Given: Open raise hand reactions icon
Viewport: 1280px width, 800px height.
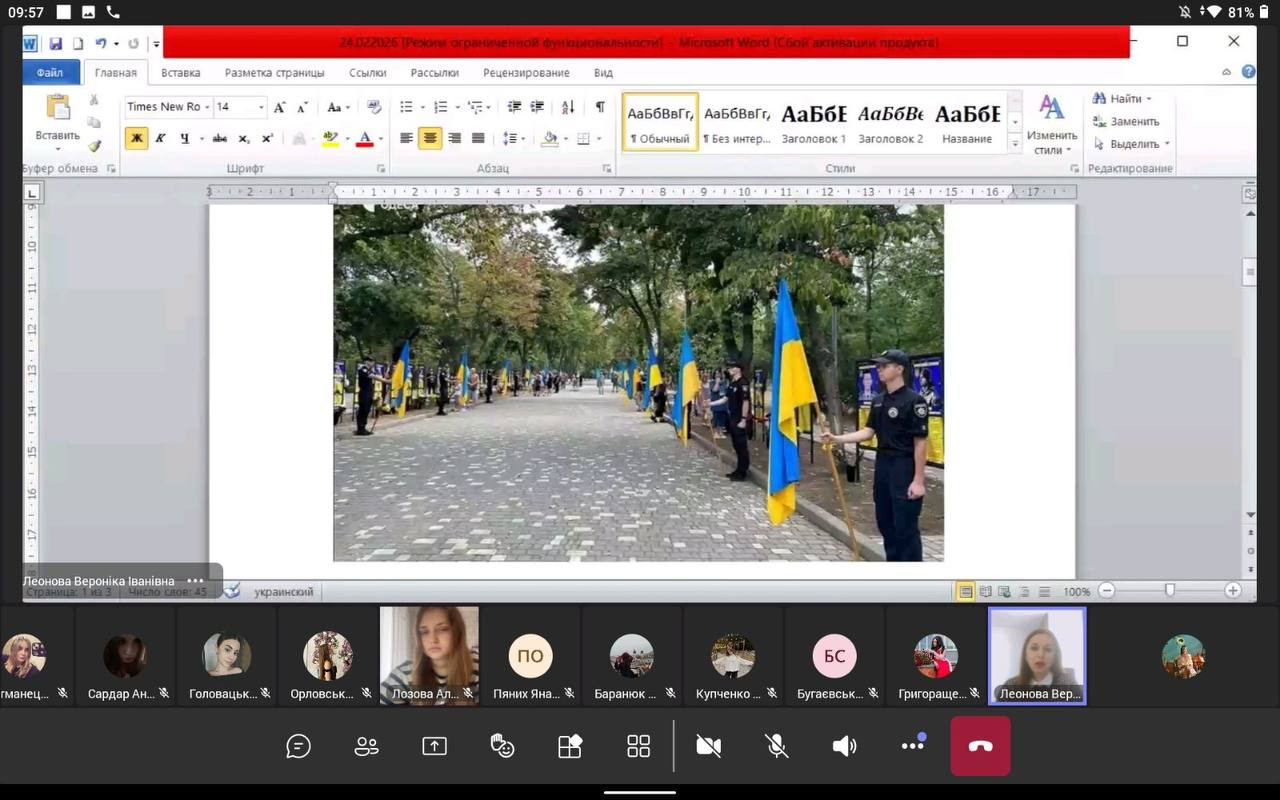Looking at the screenshot, I should click(502, 746).
